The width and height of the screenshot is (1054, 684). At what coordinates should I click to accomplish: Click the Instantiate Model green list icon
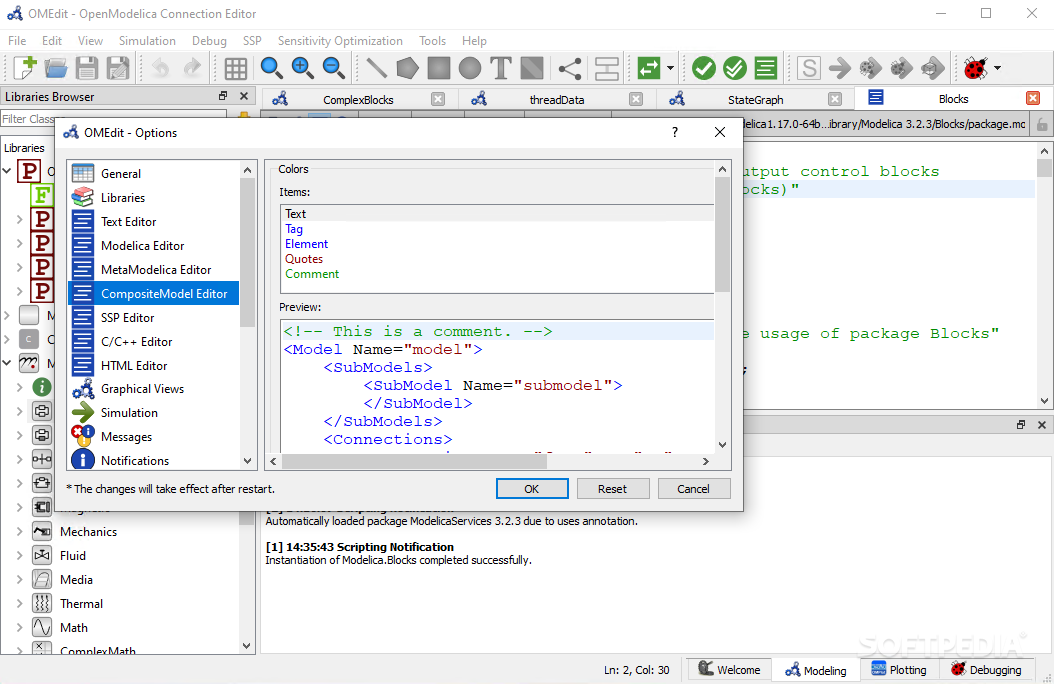[x=766, y=68]
